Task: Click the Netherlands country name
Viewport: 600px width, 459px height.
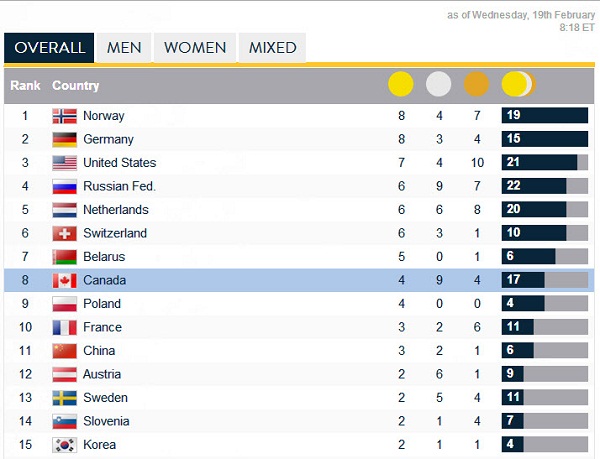Action: pyautogui.click(x=115, y=210)
